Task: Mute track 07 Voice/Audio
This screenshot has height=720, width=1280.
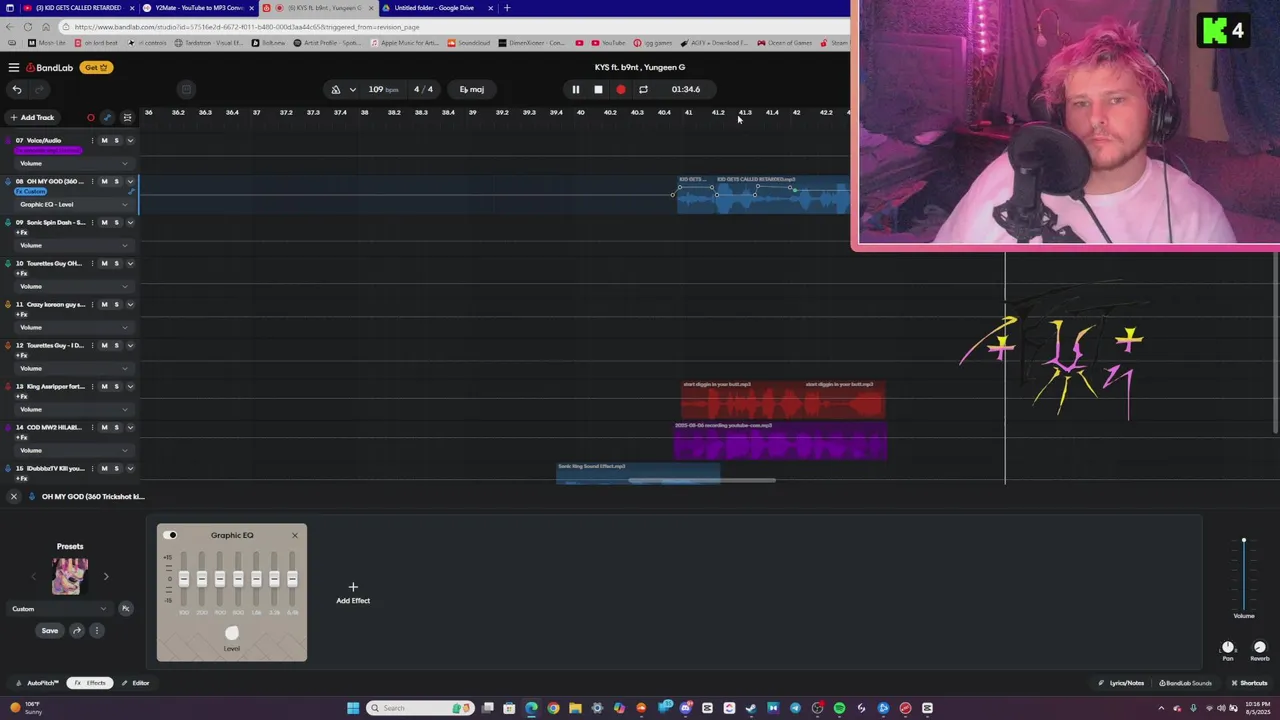Action: 104,140
